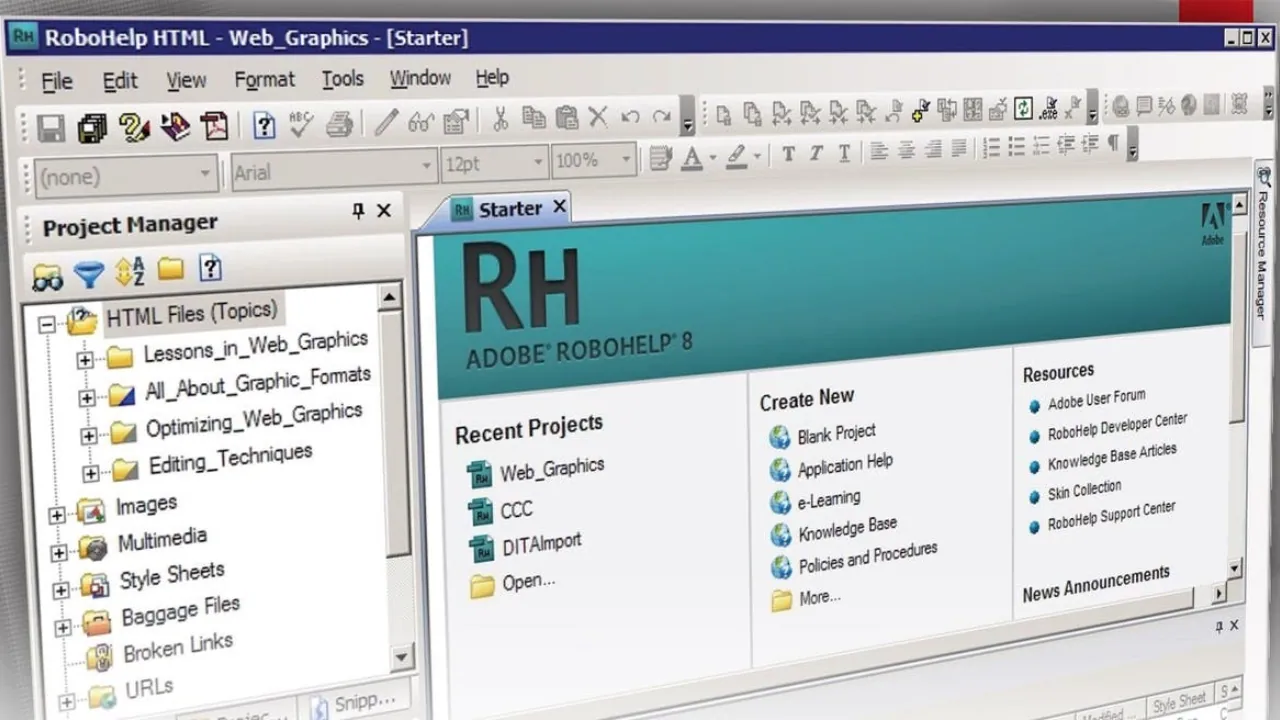
Task: Click the green refresh arrows toolbar icon
Action: pos(1023,108)
